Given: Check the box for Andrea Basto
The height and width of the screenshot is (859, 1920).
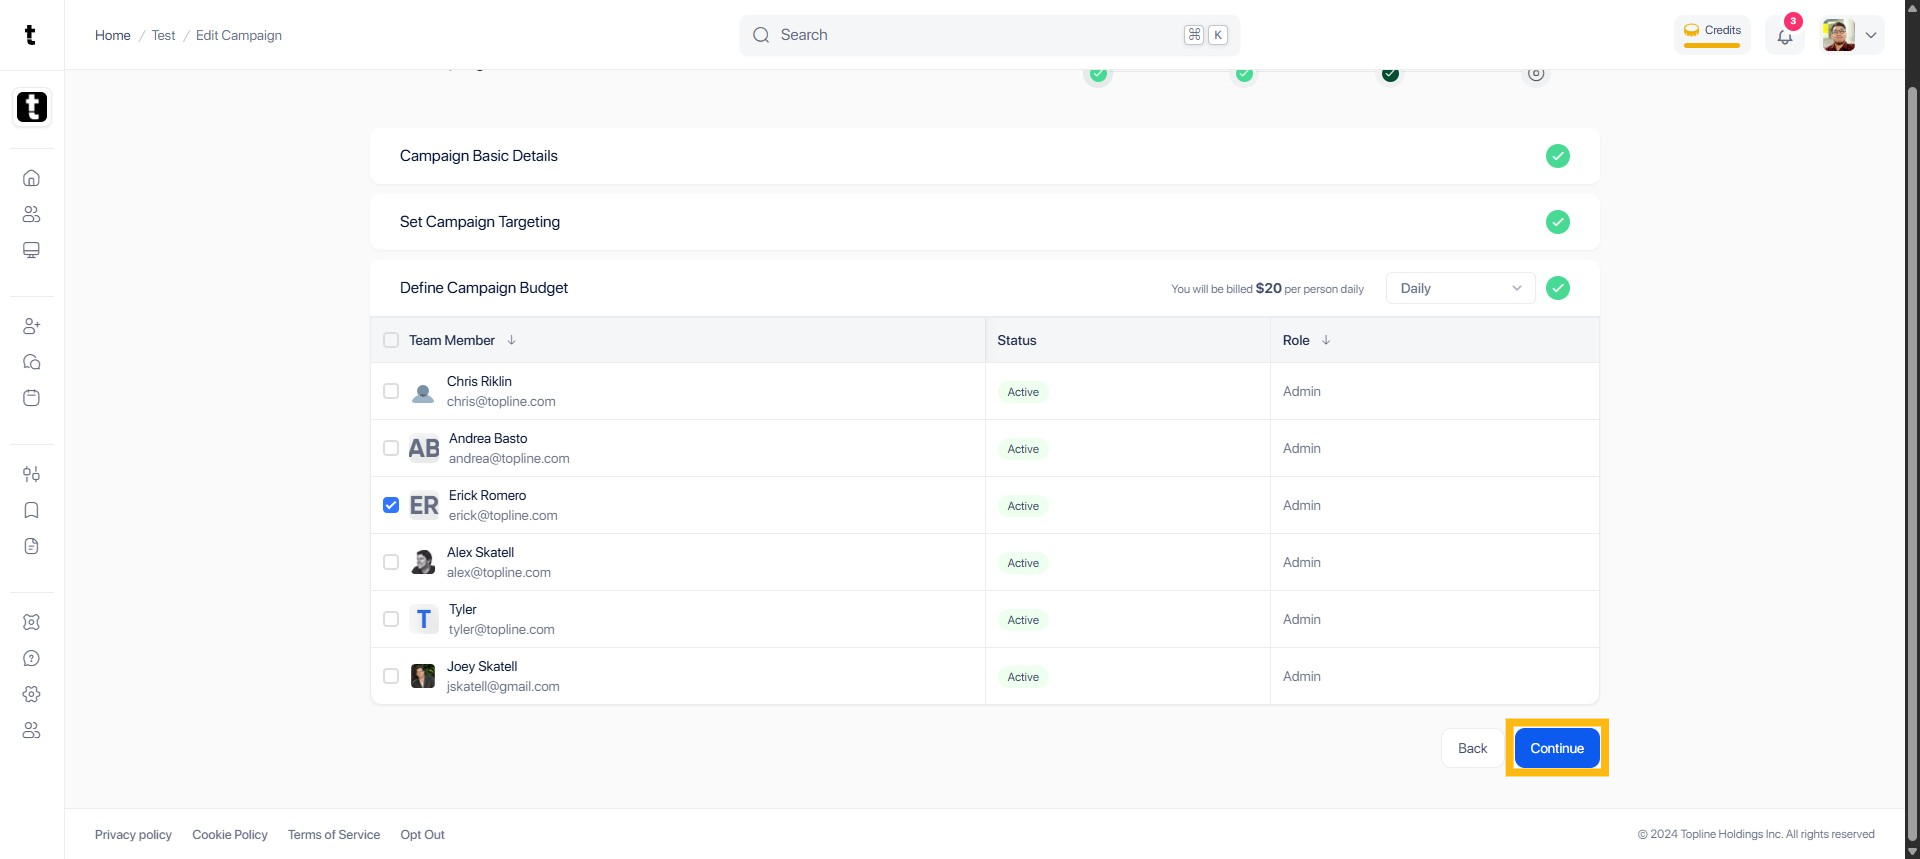Looking at the screenshot, I should (x=391, y=448).
